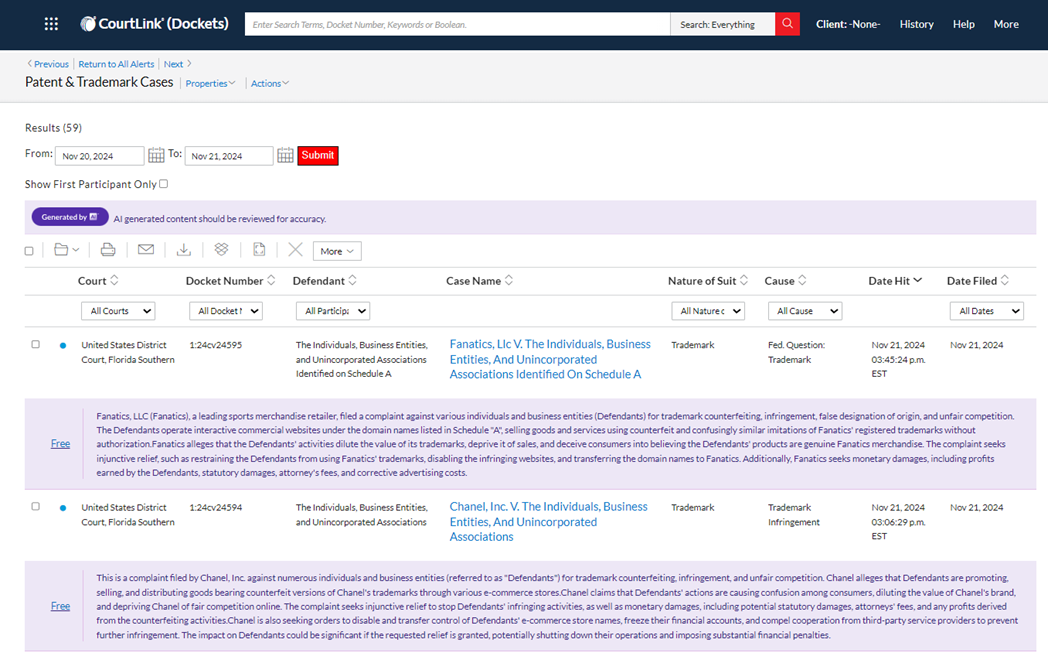Screen dimensions: 1048x663
Task: Open the All Dates filter dropdown
Action: pos(987,311)
